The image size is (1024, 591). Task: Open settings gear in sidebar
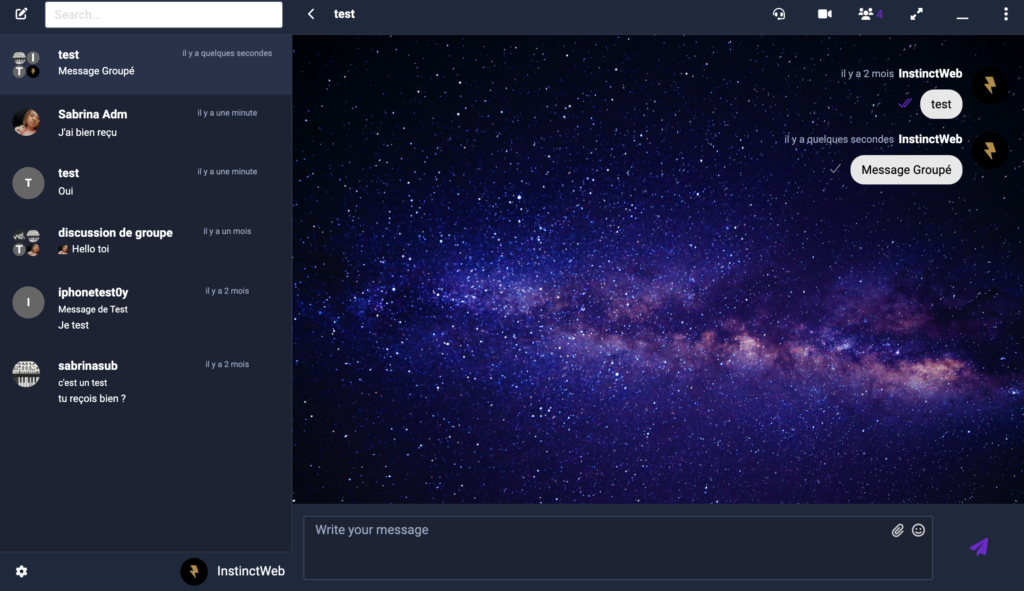[x=21, y=571]
